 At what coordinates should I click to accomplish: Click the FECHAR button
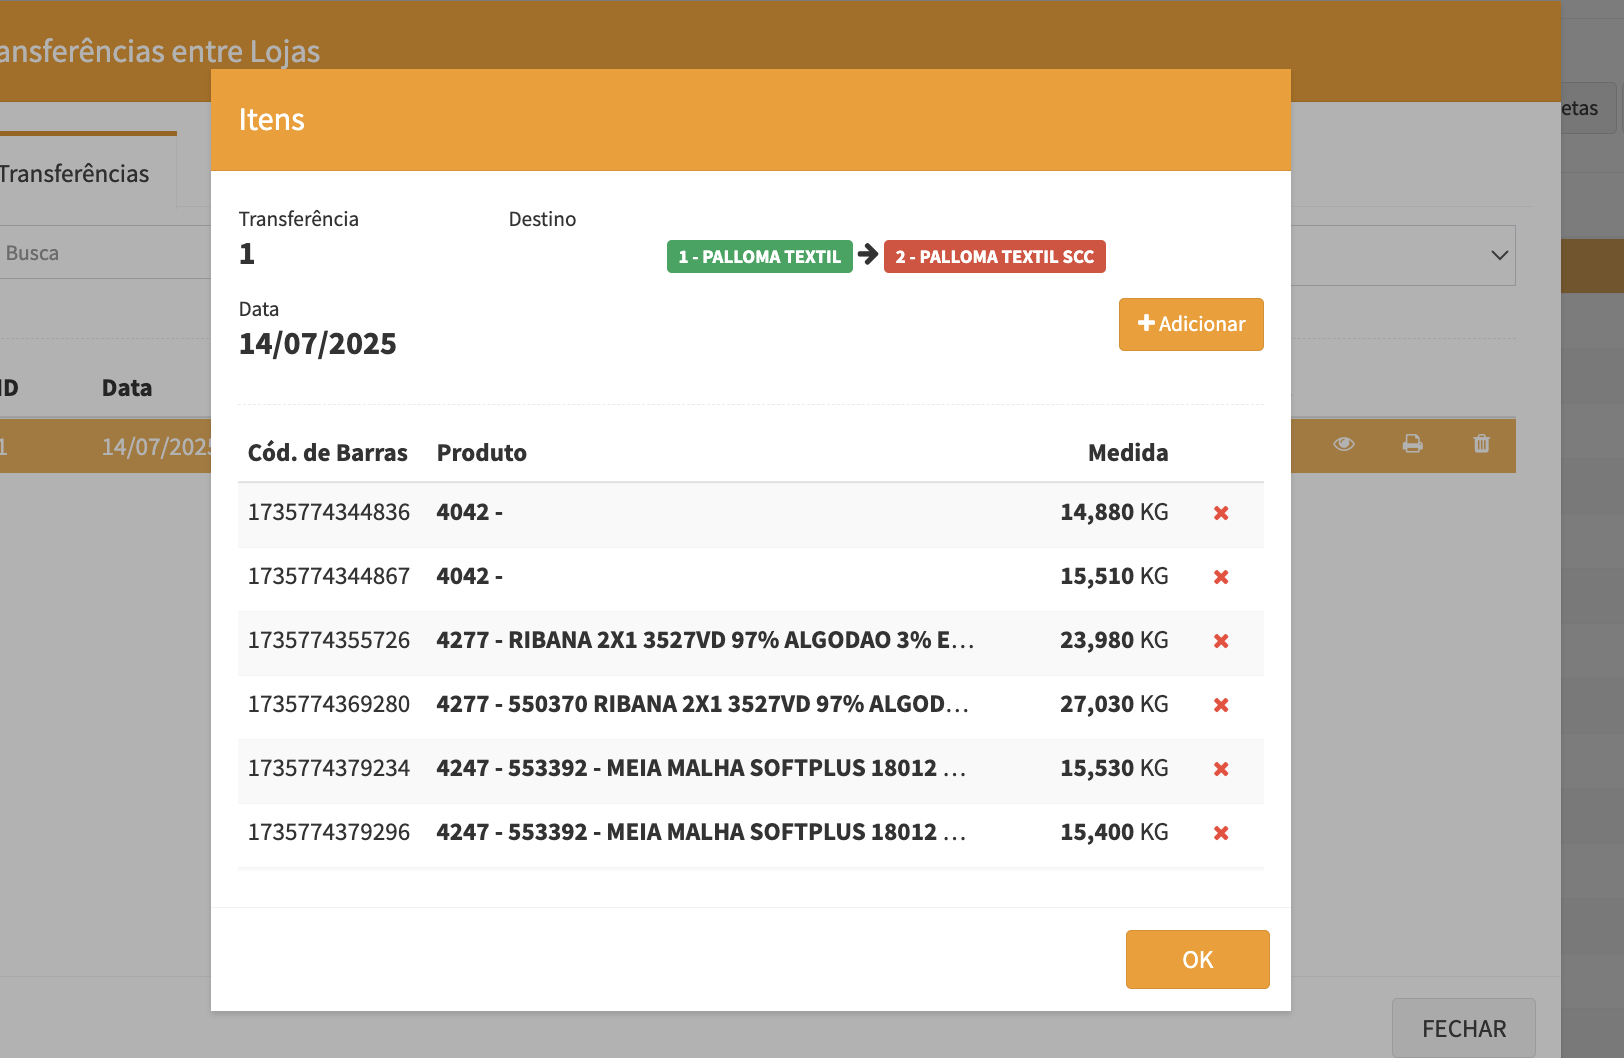pos(1463,1029)
